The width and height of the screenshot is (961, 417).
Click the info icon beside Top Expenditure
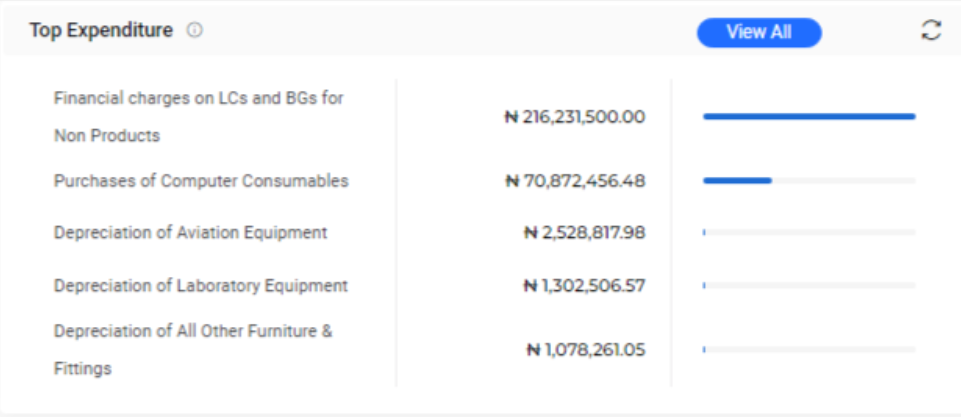click(x=194, y=30)
